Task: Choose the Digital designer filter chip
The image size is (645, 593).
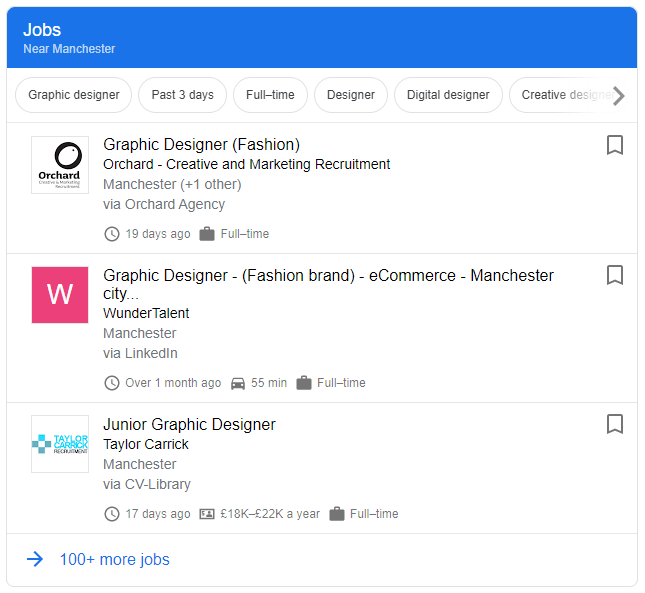Action: pyautogui.click(x=448, y=95)
